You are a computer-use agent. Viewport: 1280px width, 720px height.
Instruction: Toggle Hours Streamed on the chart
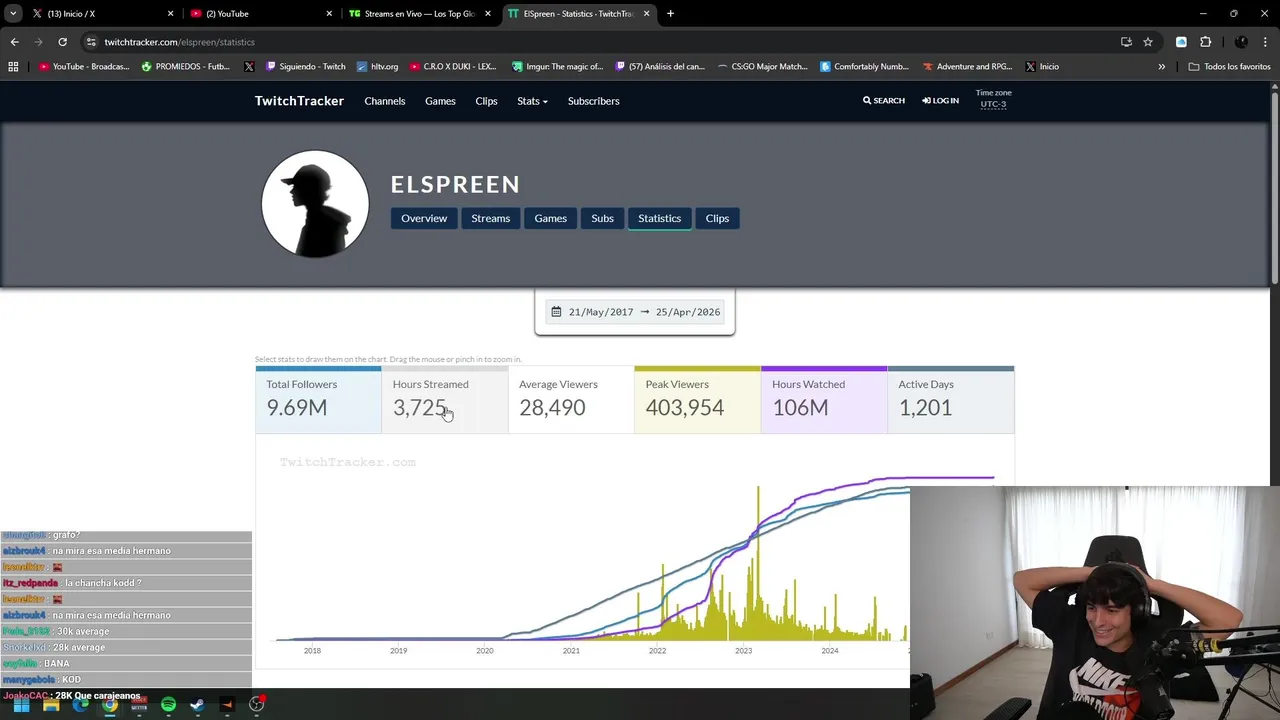[445, 400]
